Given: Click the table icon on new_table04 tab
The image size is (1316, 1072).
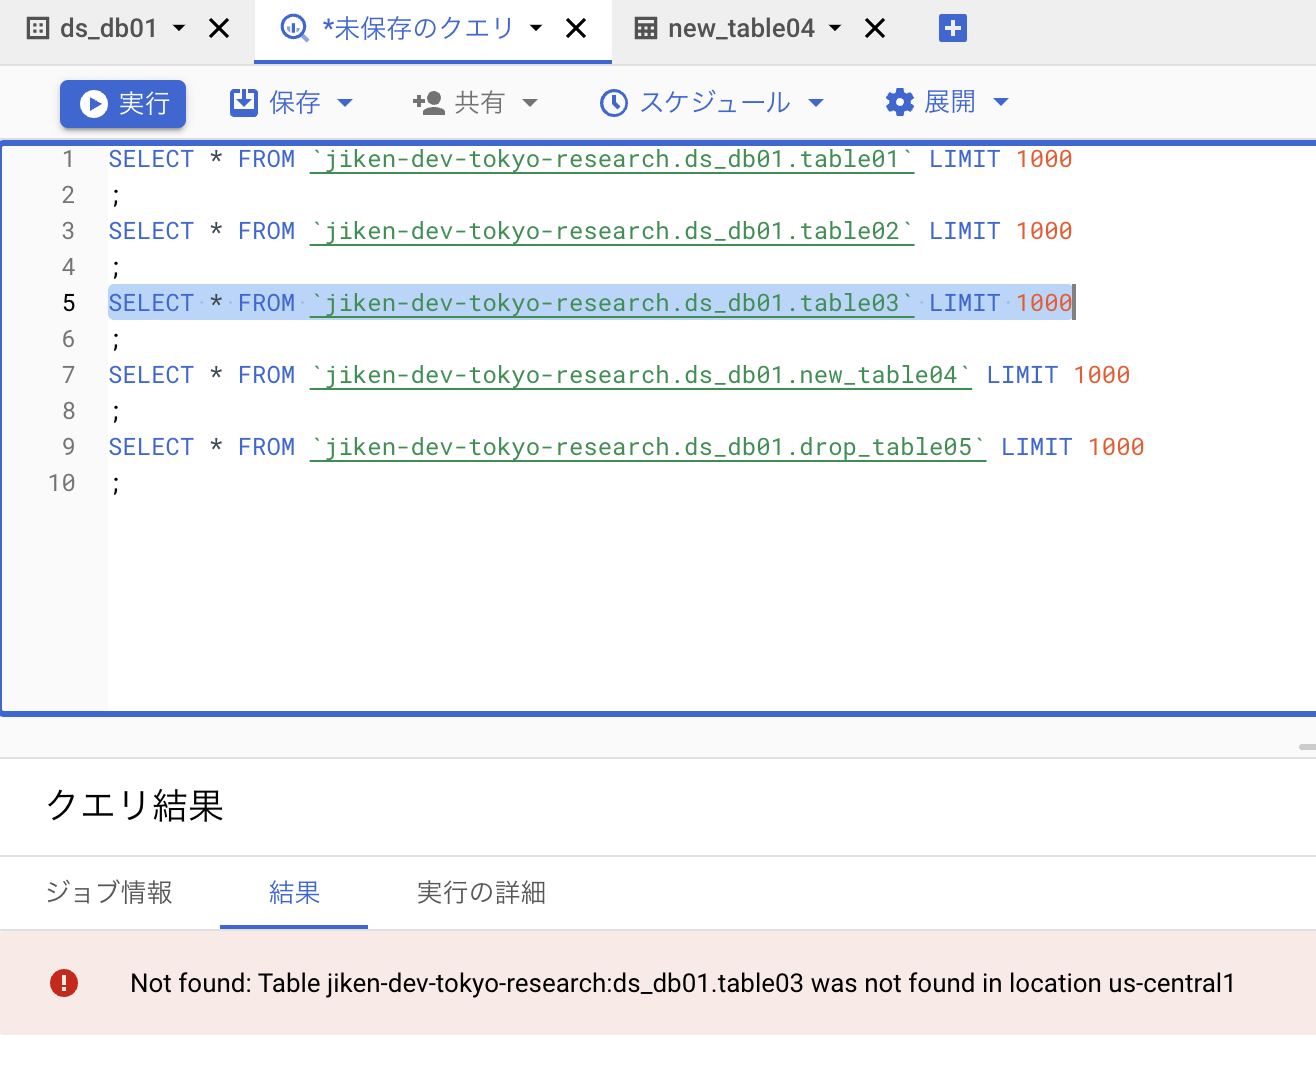Looking at the screenshot, I should coord(646,28).
